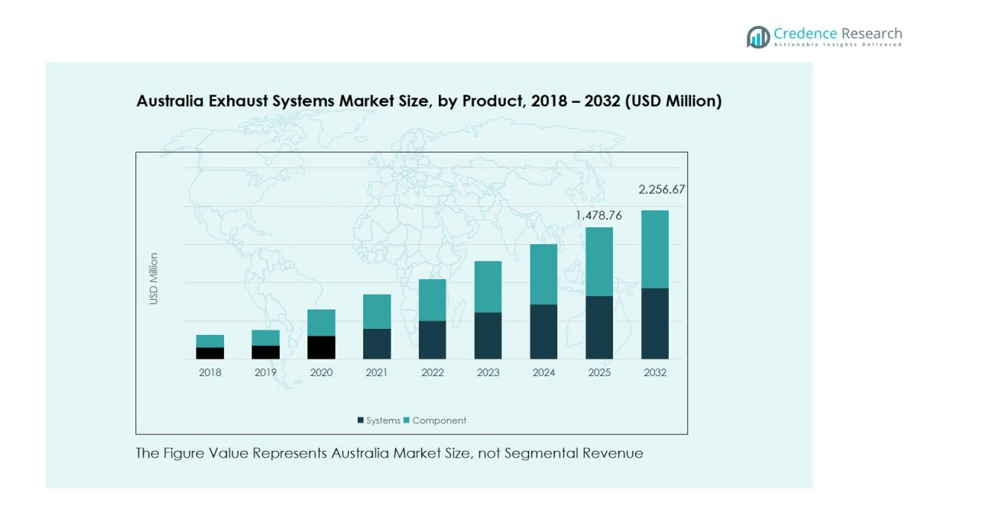Image resolution: width=987 pixels, height=512 pixels.
Task: Select the Component segment of the 2023 bar
Action: 488,286
